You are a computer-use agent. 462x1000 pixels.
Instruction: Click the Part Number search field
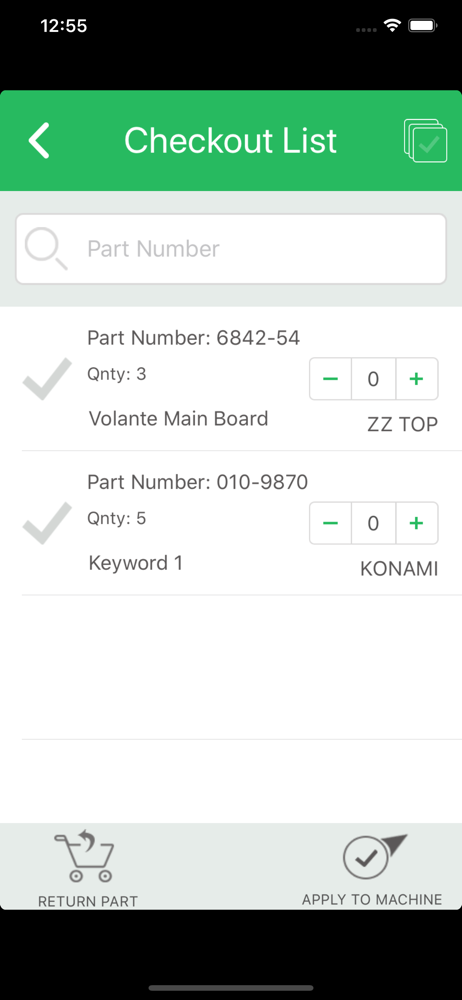point(231,249)
